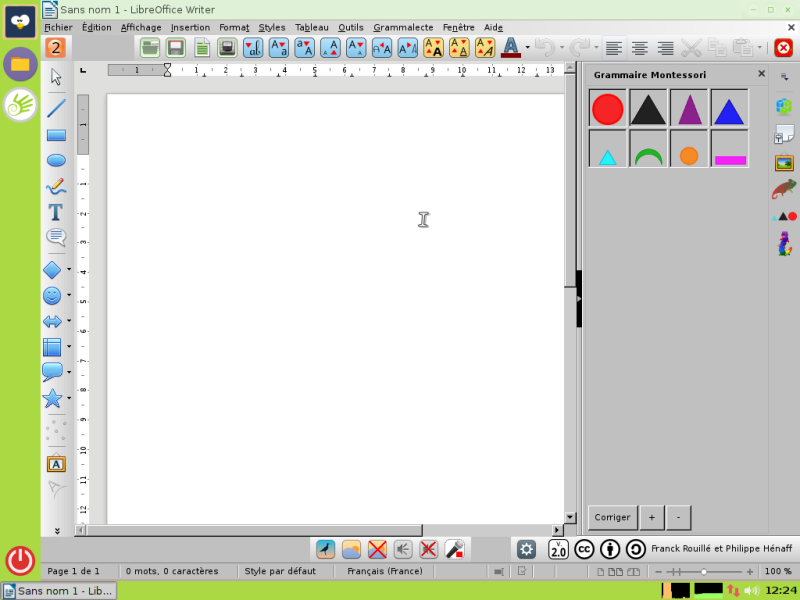The height and width of the screenshot is (600, 800).
Task: Click the zoom slider handle in the status bar
Action: [x=704, y=572]
